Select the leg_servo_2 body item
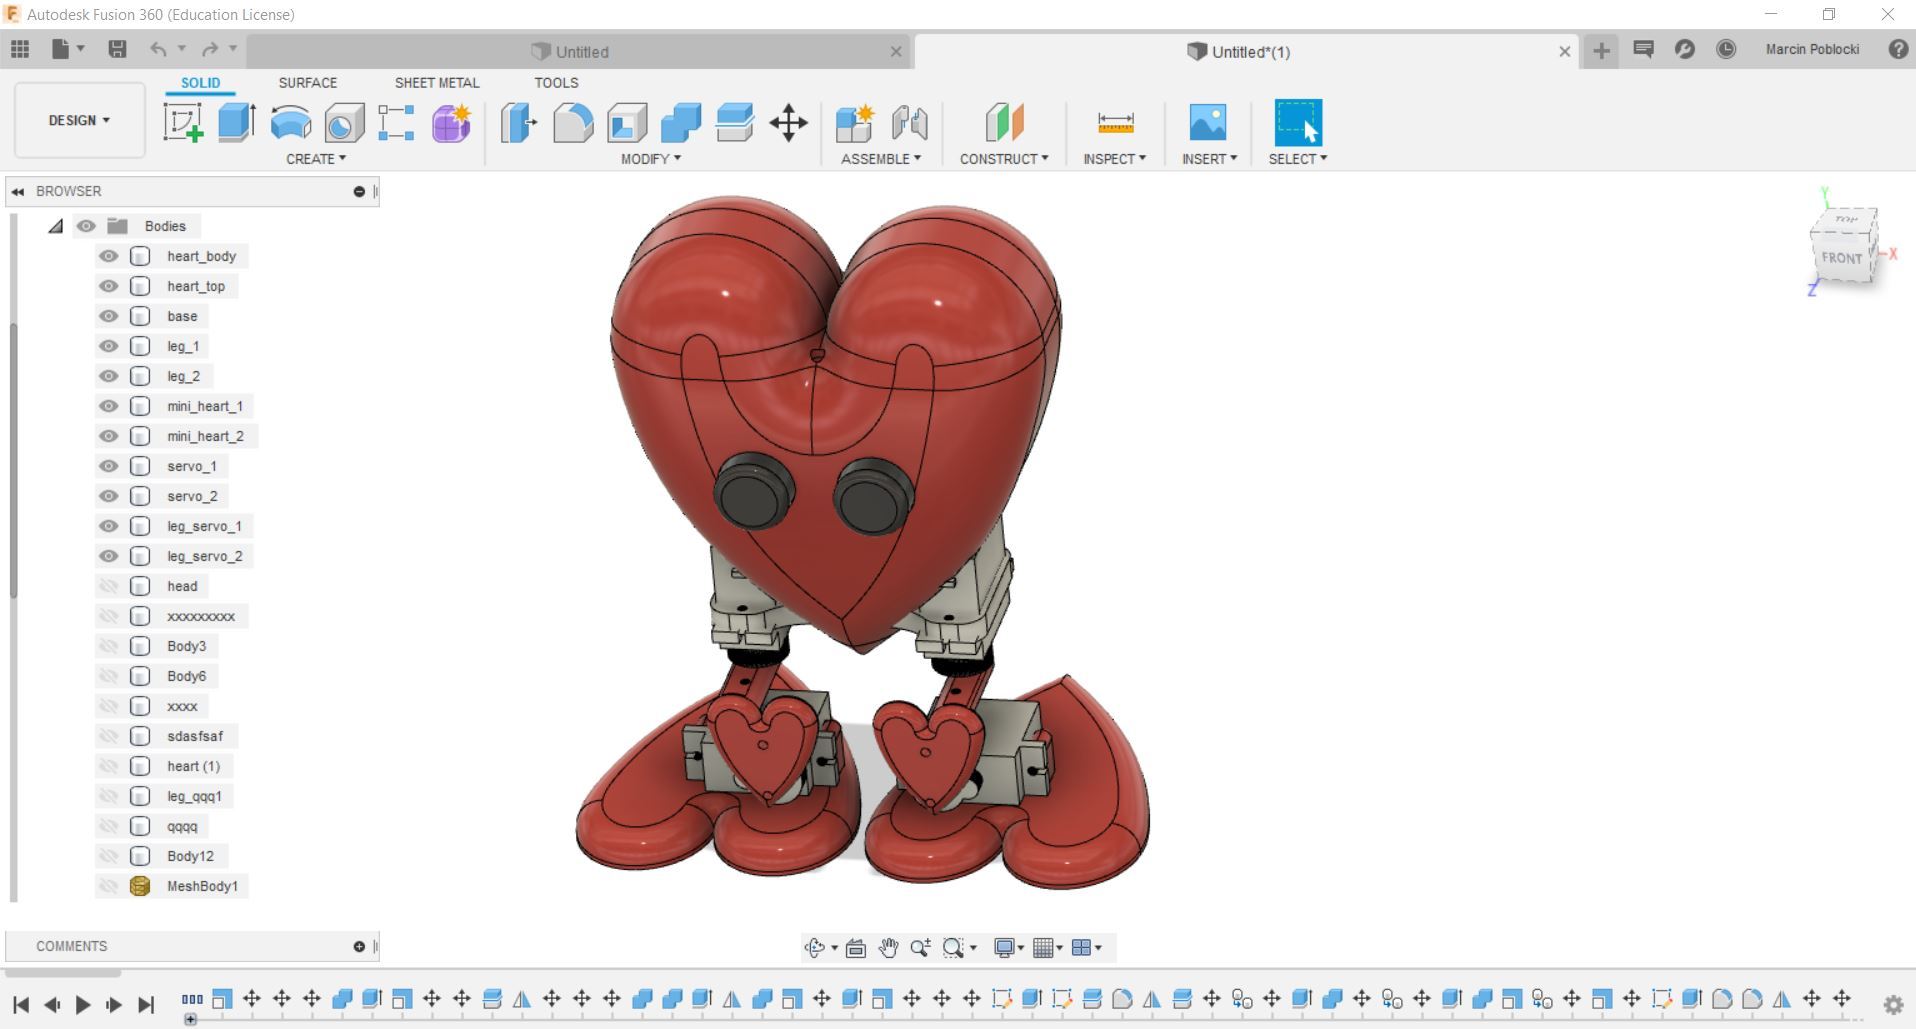Screen dimensions: 1916x1029 point(204,556)
